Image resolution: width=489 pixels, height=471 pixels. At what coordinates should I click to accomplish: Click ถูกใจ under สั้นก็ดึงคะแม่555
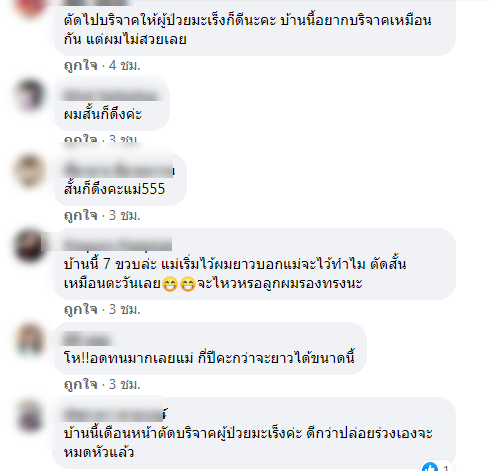click(x=80, y=215)
